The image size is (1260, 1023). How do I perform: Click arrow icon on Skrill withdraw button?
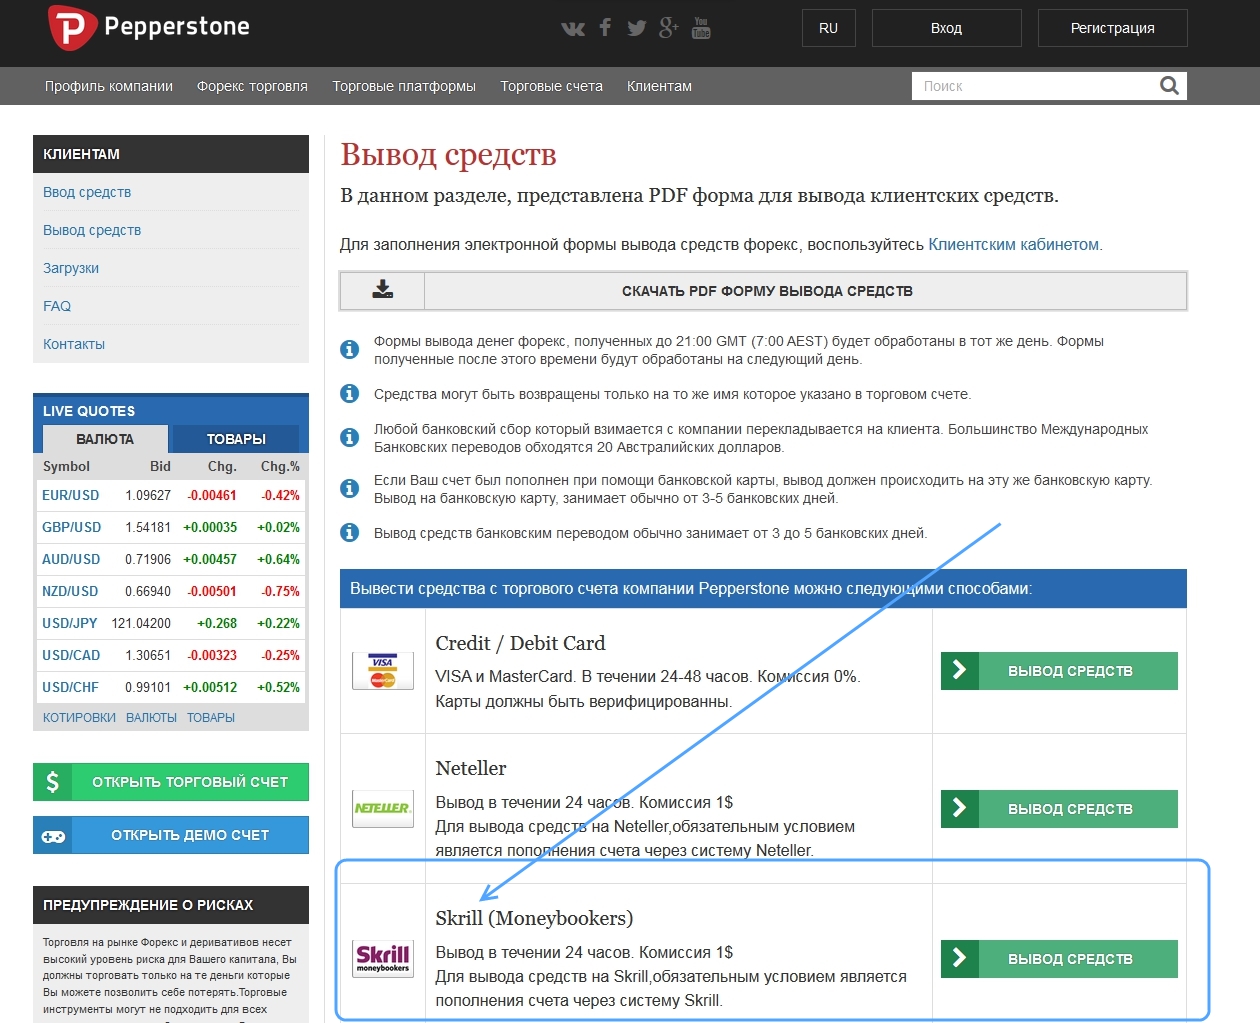[x=960, y=958]
